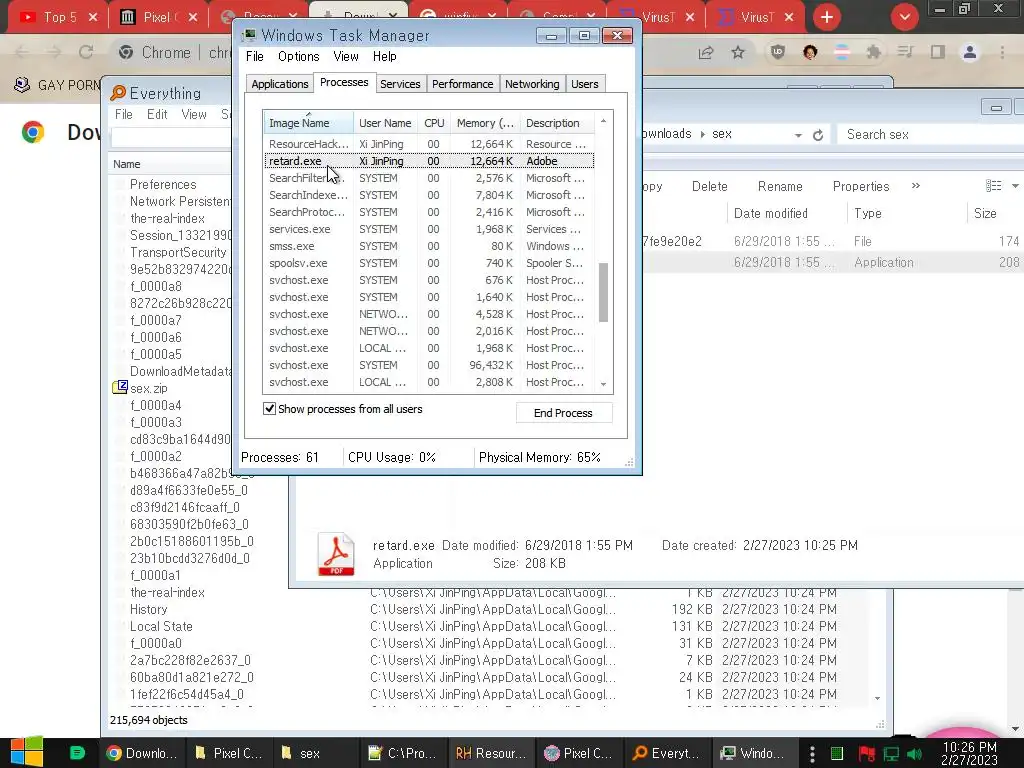Sort processes by Description column
Viewport: 1024px width, 768px height.
557,123
